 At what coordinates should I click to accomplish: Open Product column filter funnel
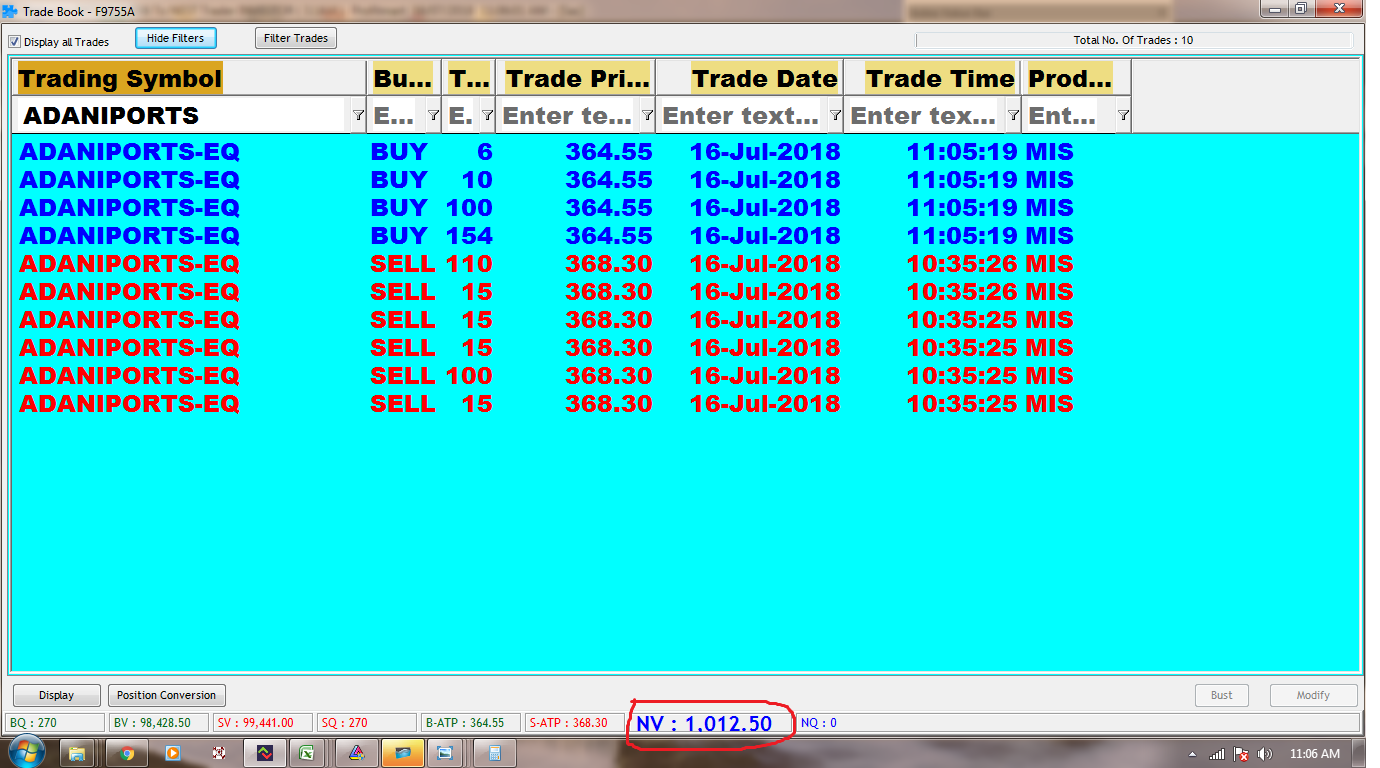pos(1123,116)
